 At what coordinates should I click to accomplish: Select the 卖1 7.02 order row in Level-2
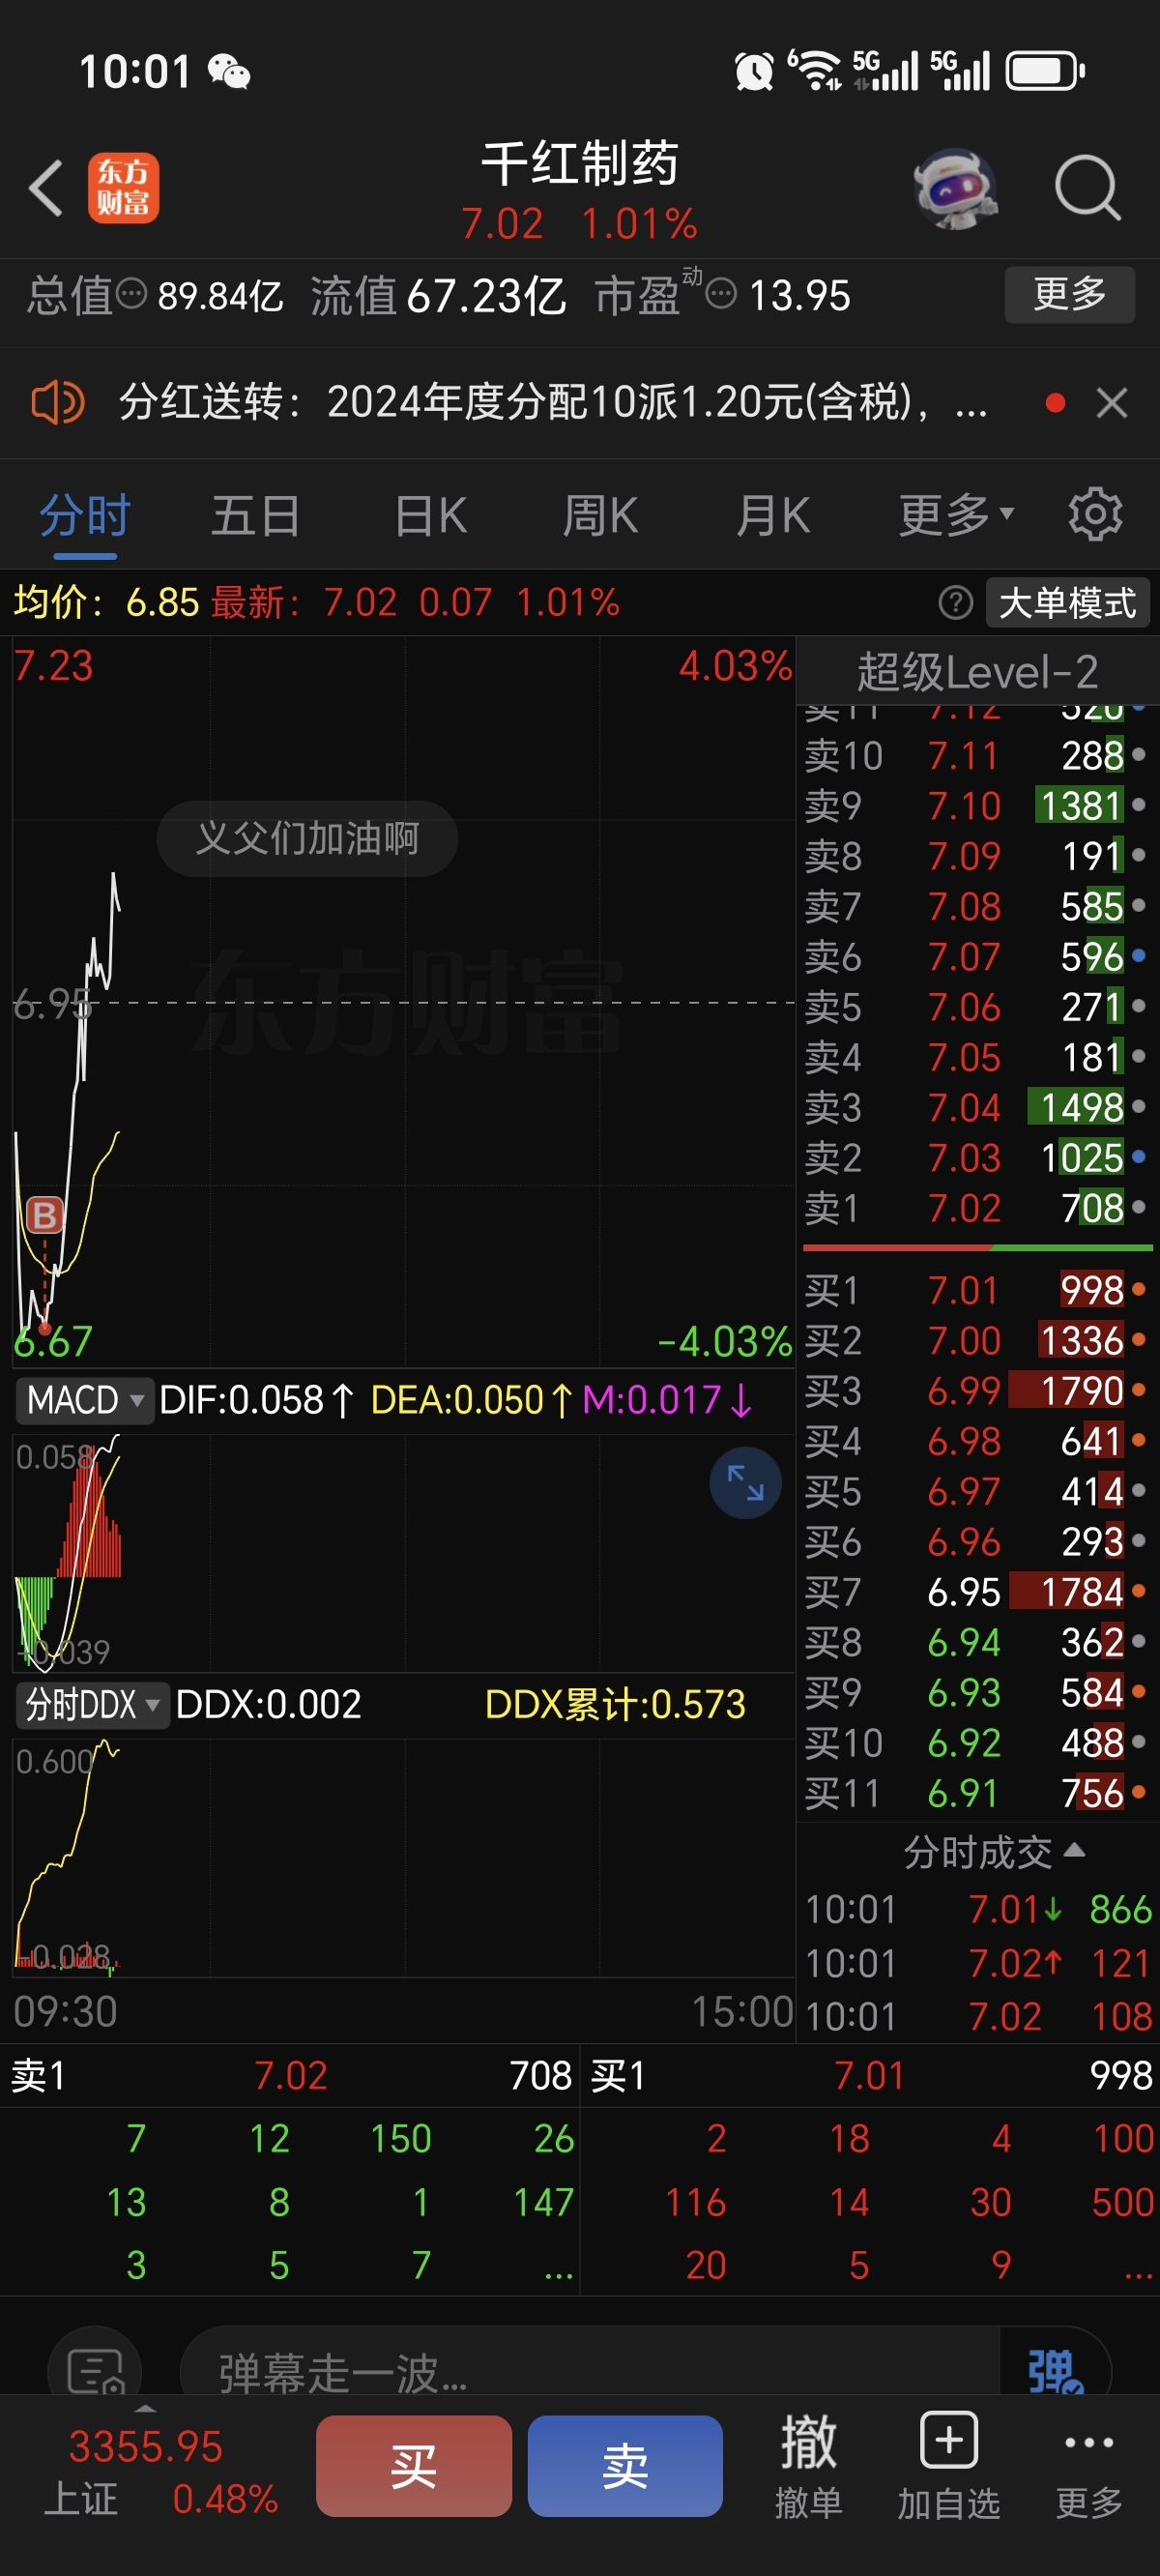point(977,1208)
